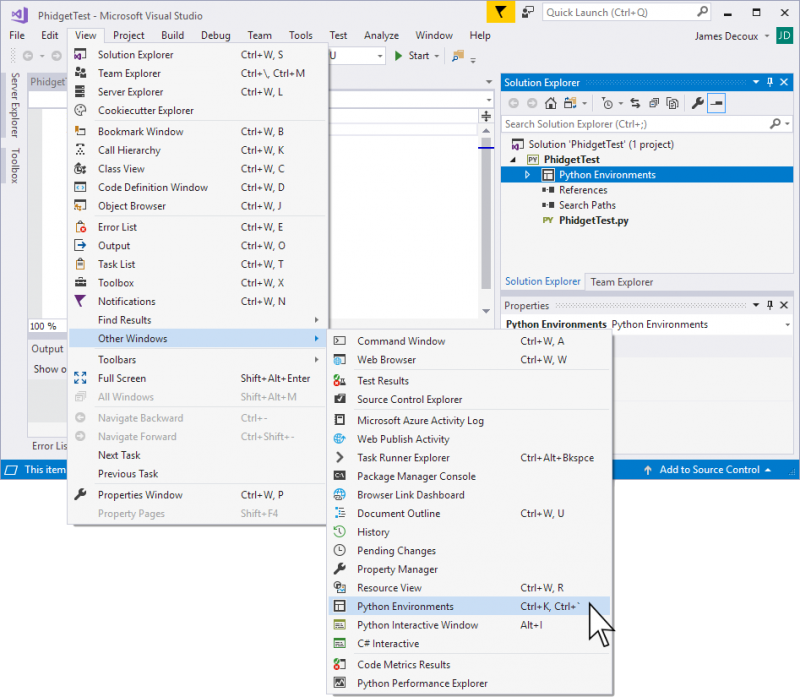800x697 pixels.
Task: Select the Solution Explorer bottom tab
Action: tap(542, 281)
